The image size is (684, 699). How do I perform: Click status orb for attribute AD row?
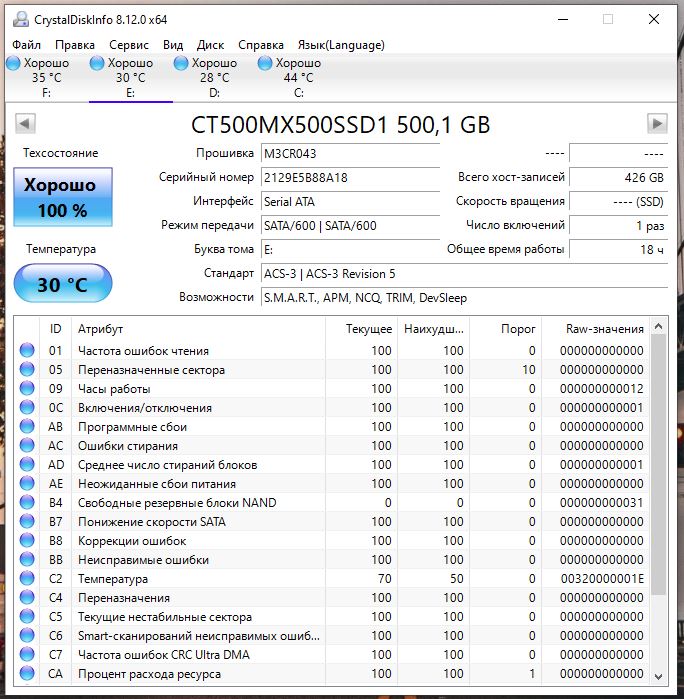point(27,465)
